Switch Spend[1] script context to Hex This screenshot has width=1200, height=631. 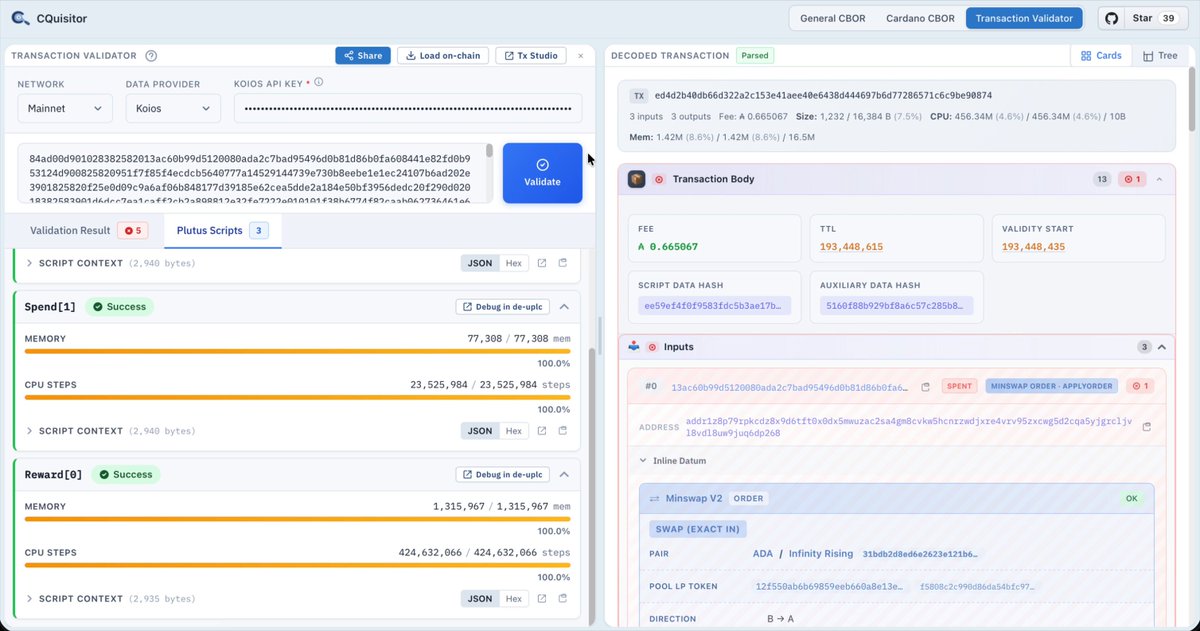tap(513, 431)
